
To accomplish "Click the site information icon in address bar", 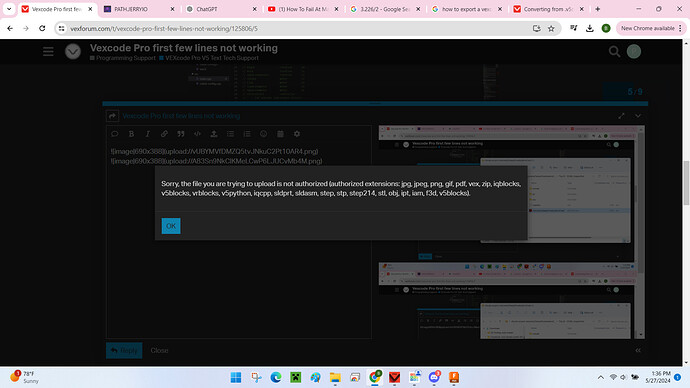I will point(62,28).
